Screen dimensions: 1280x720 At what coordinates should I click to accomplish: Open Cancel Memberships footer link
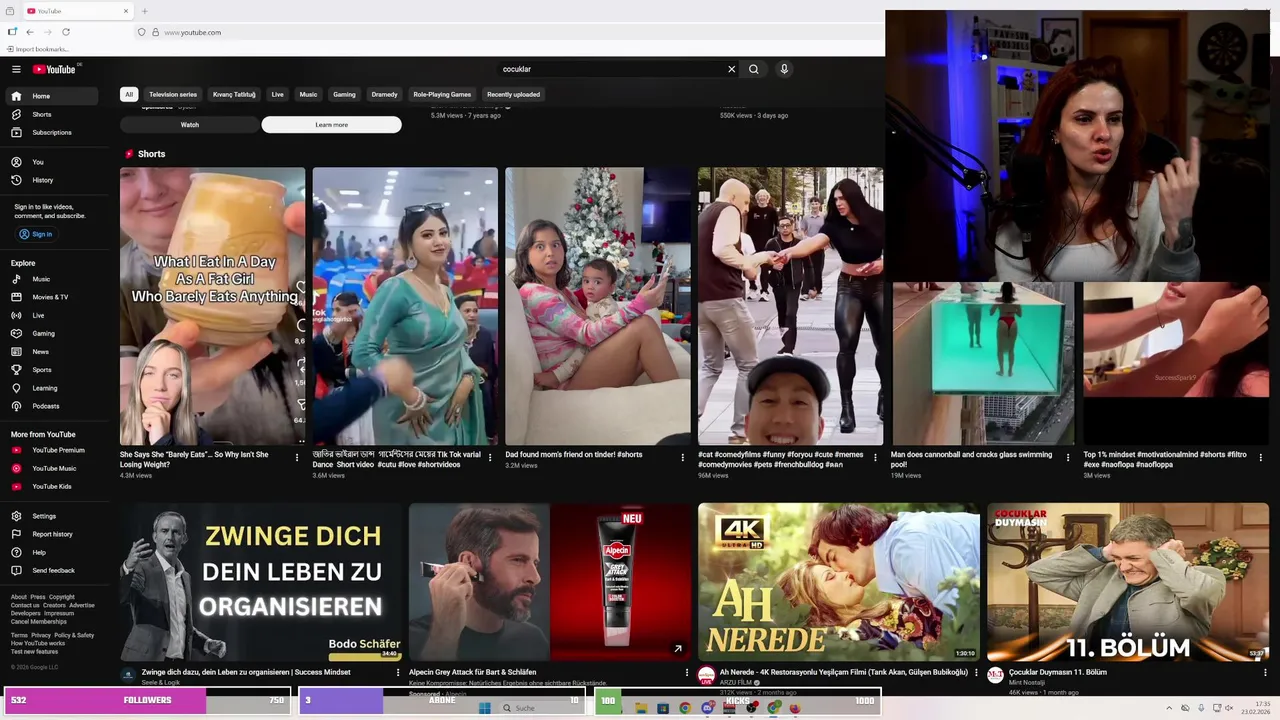tap(39, 622)
